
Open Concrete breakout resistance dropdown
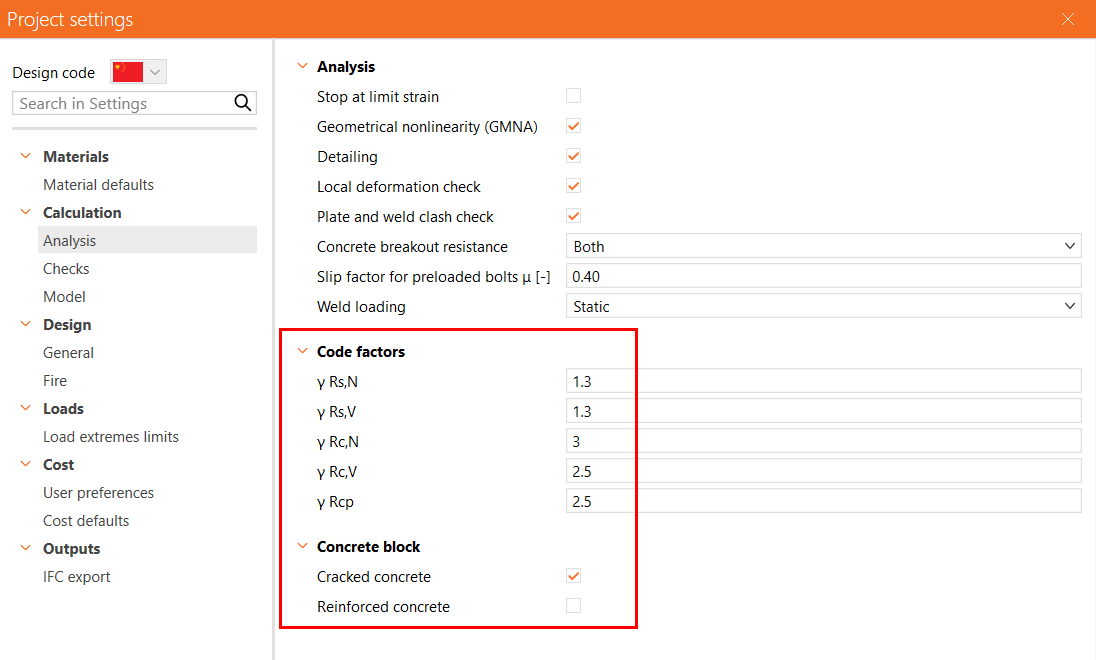(x=823, y=246)
